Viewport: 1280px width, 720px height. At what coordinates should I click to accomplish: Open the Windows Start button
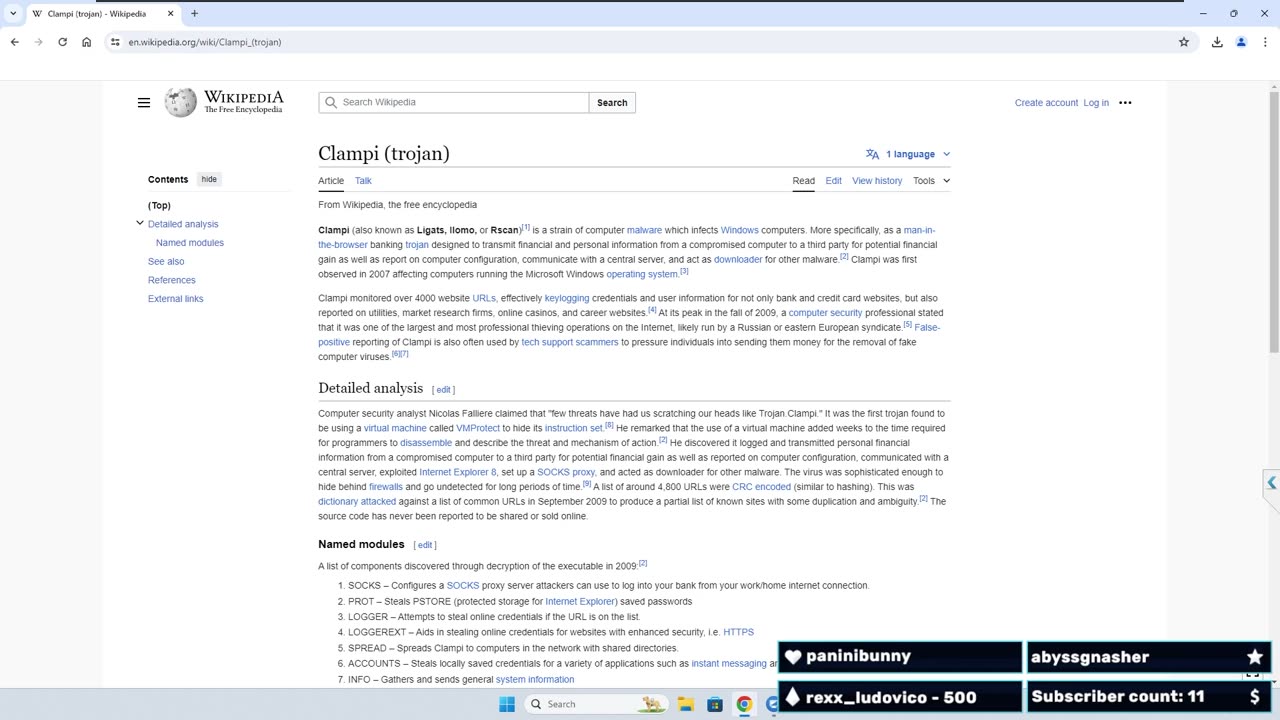pos(507,704)
